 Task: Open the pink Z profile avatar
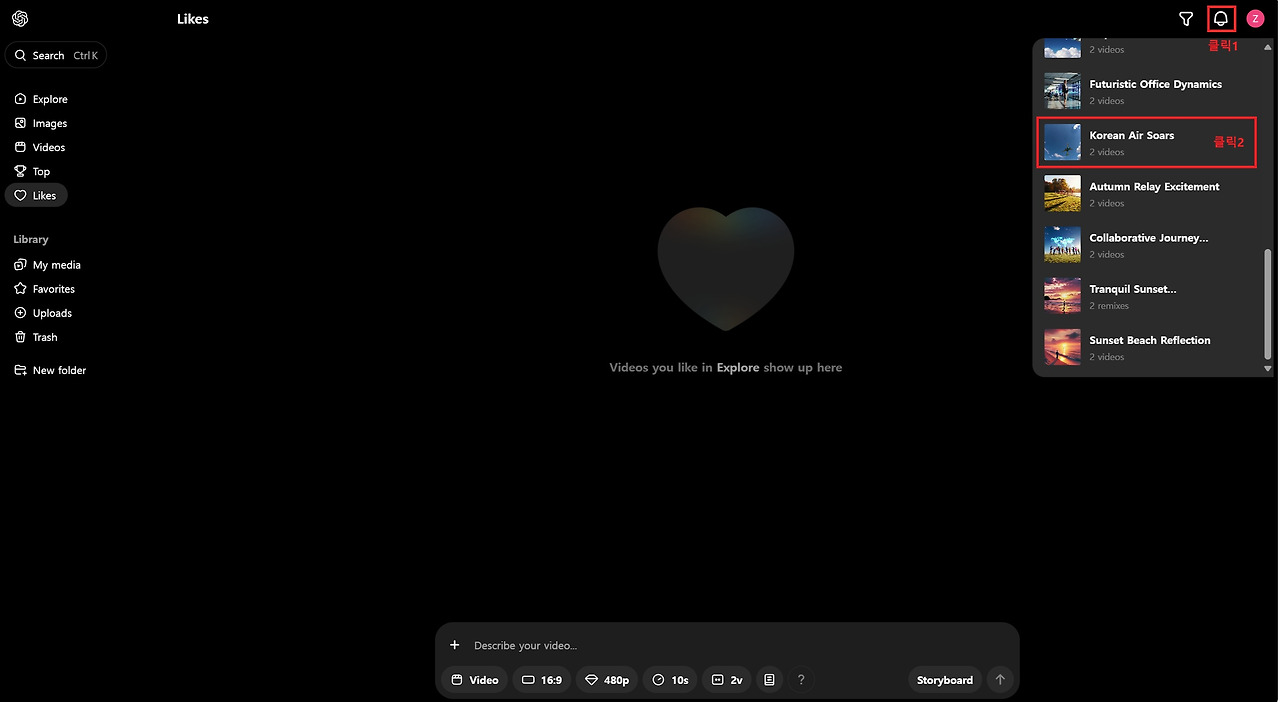point(1255,19)
